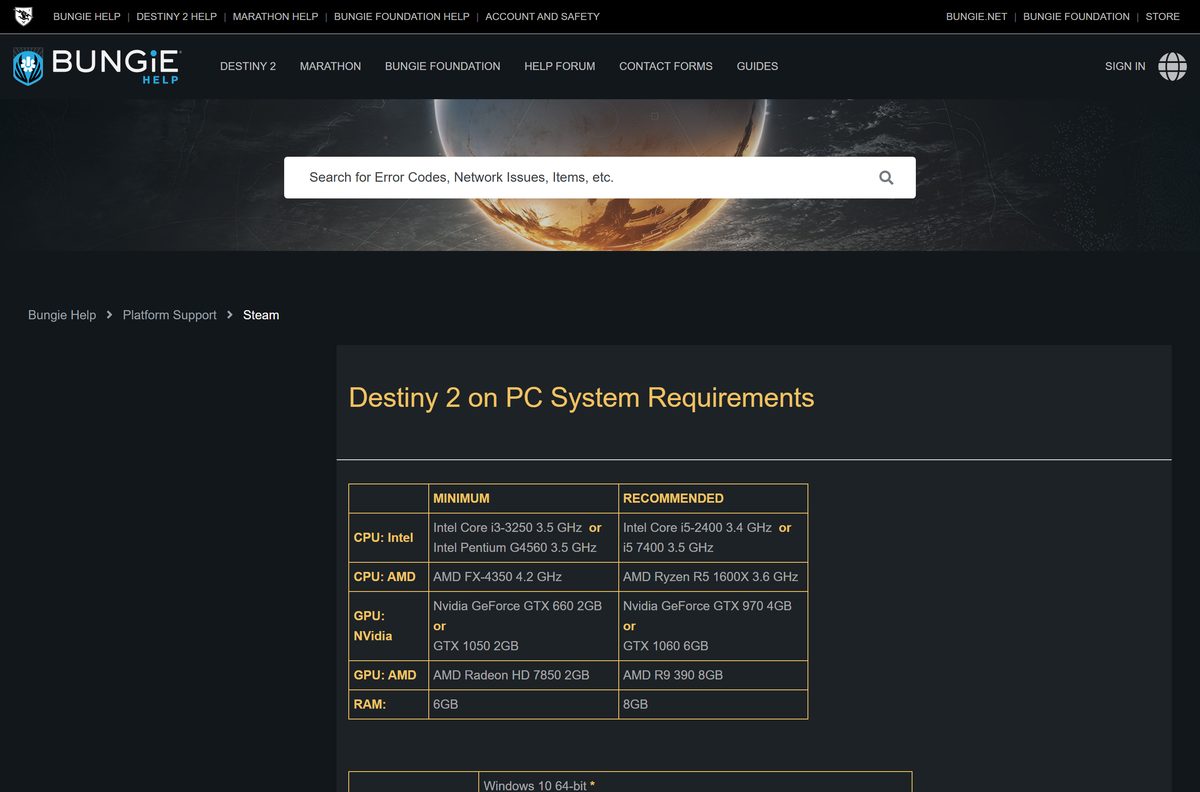Select i5 7400 3.5 GHz text
The width and height of the screenshot is (1200, 792).
(x=668, y=547)
